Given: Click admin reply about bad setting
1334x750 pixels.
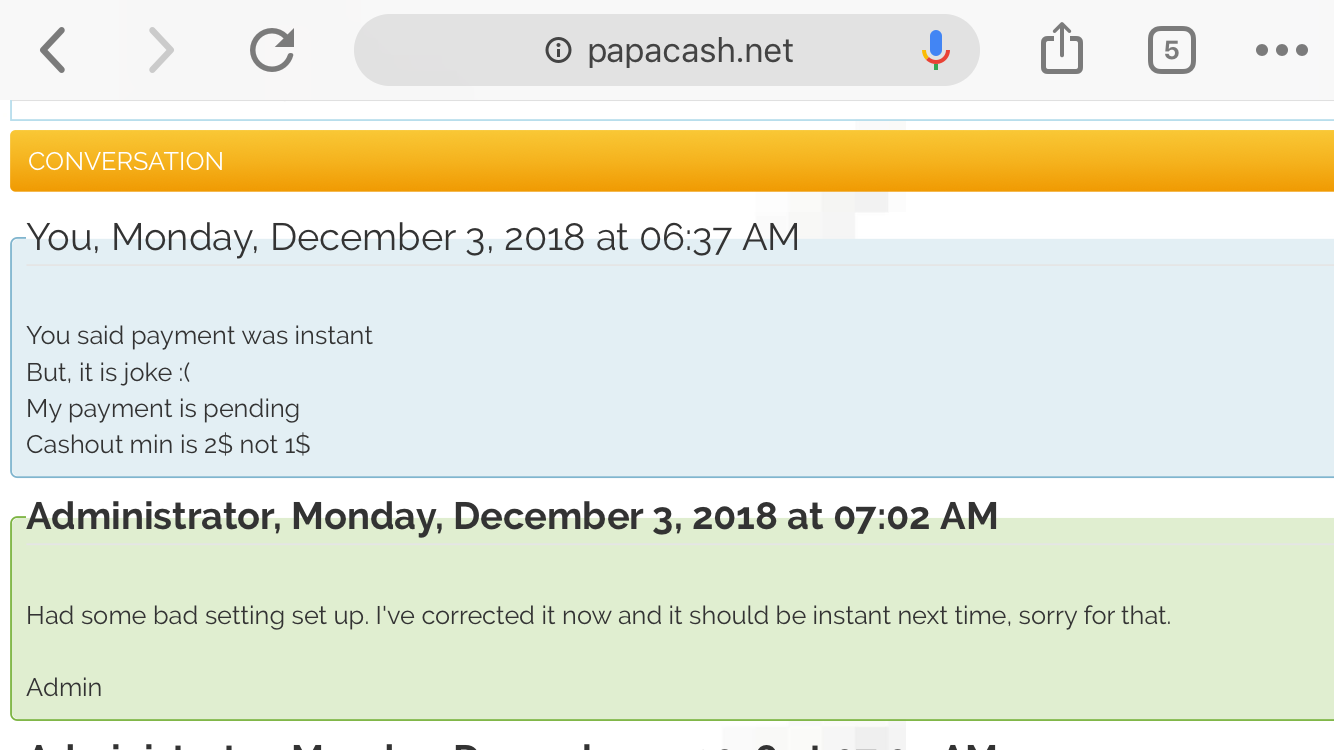Looking at the screenshot, I should [597, 616].
